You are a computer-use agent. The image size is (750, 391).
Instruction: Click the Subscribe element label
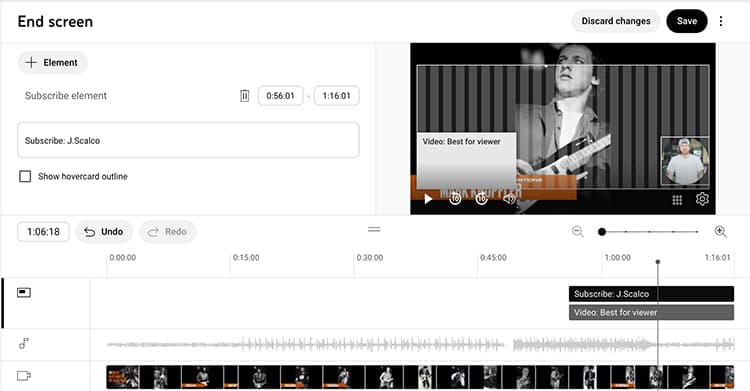pyautogui.click(x=66, y=96)
